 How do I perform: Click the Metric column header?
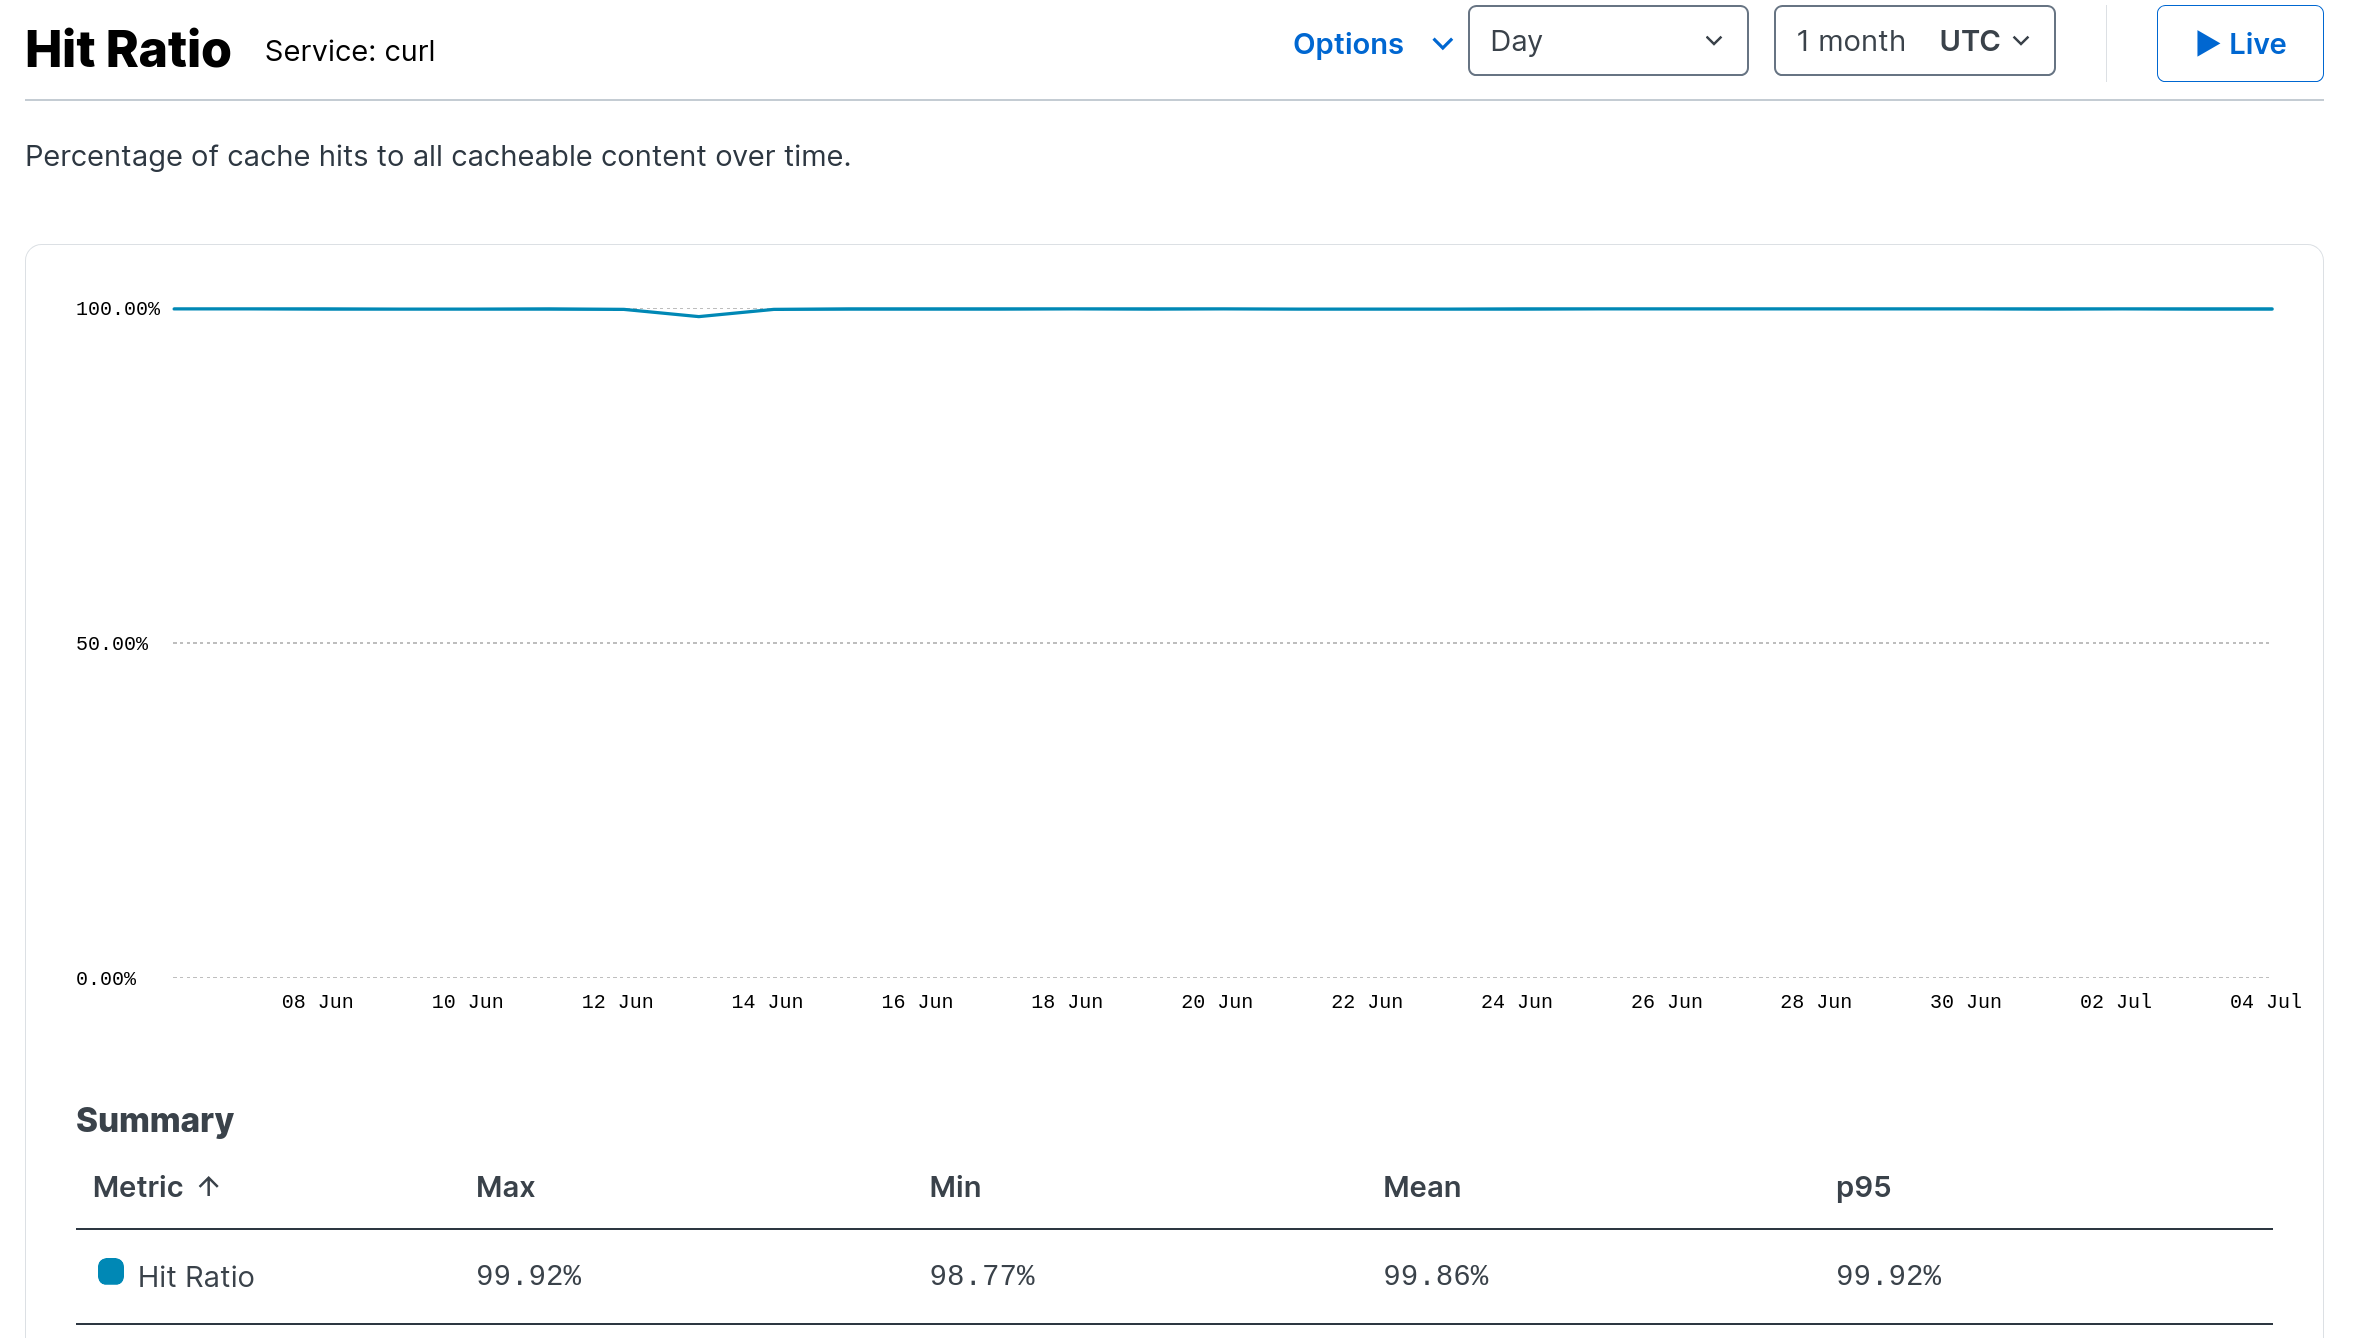[x=138, y=1187]
